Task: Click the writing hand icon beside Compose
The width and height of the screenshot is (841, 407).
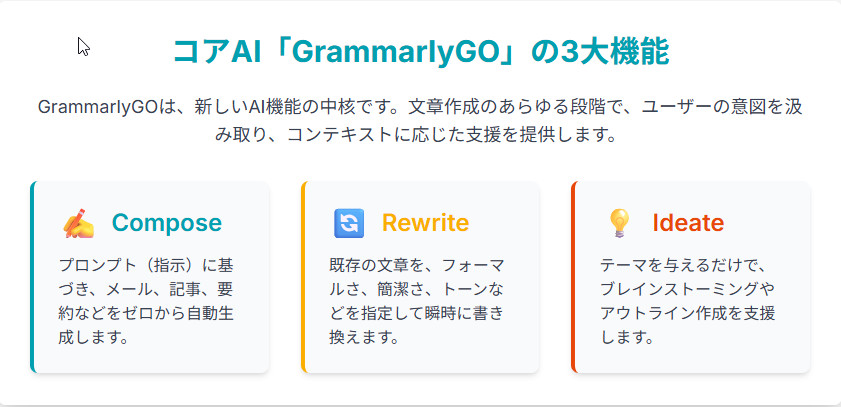Action: pos(78,222)
